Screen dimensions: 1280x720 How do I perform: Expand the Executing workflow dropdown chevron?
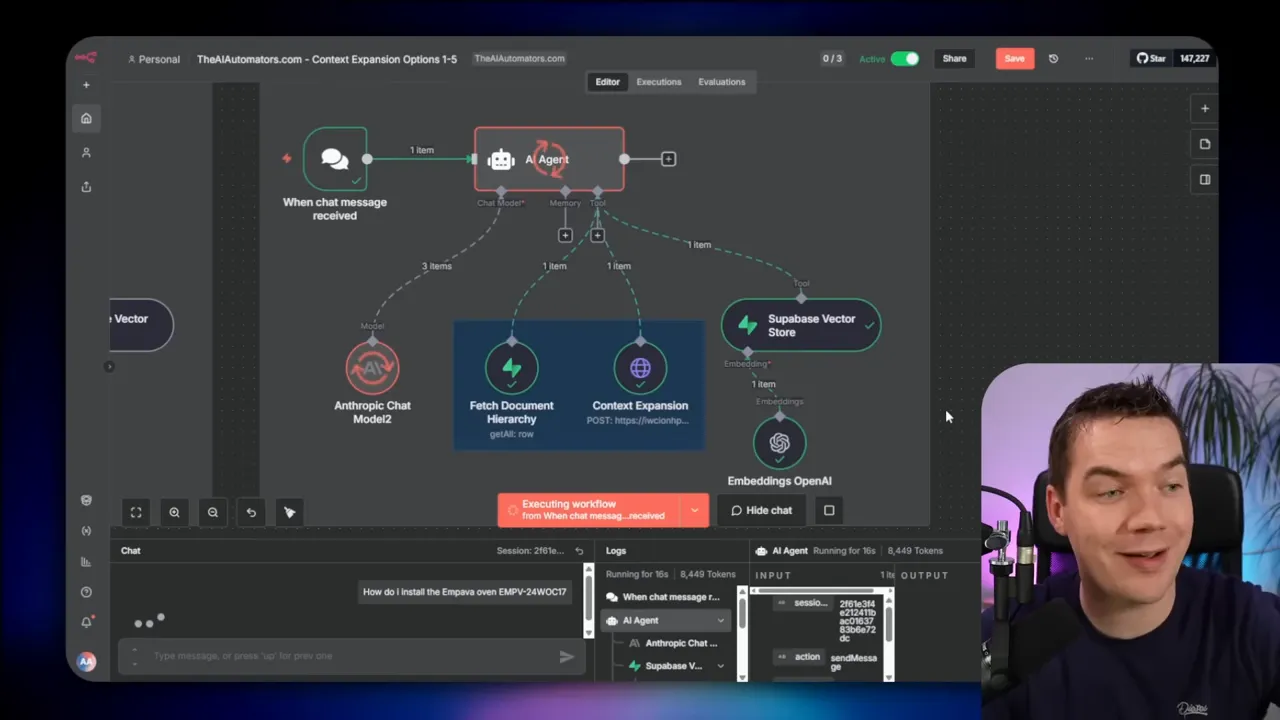coord(694,510)
